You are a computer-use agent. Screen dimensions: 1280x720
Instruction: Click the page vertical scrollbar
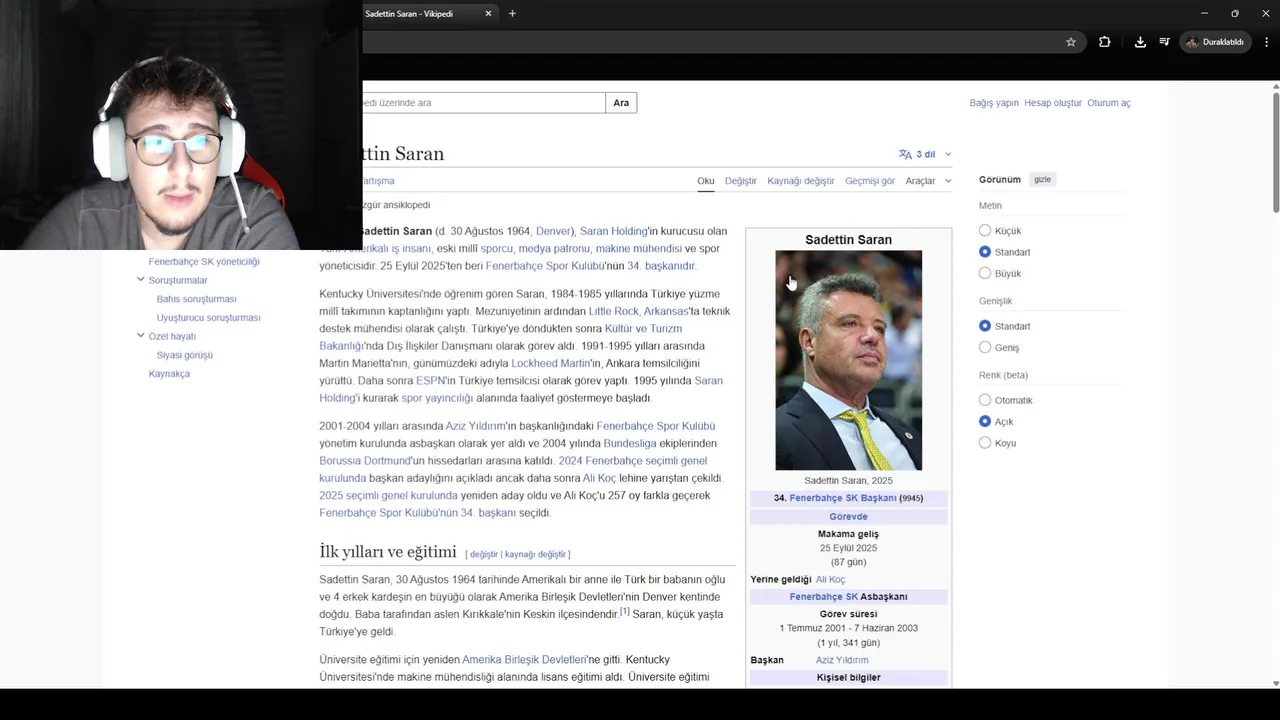click(x=1275, y=150)
